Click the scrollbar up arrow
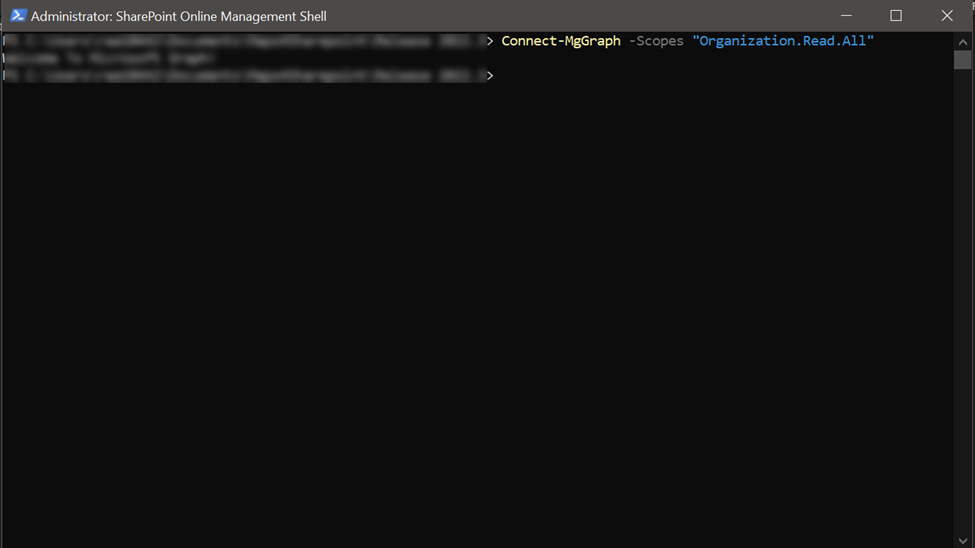This screenshot has height=548, width=975. [963, 42]
